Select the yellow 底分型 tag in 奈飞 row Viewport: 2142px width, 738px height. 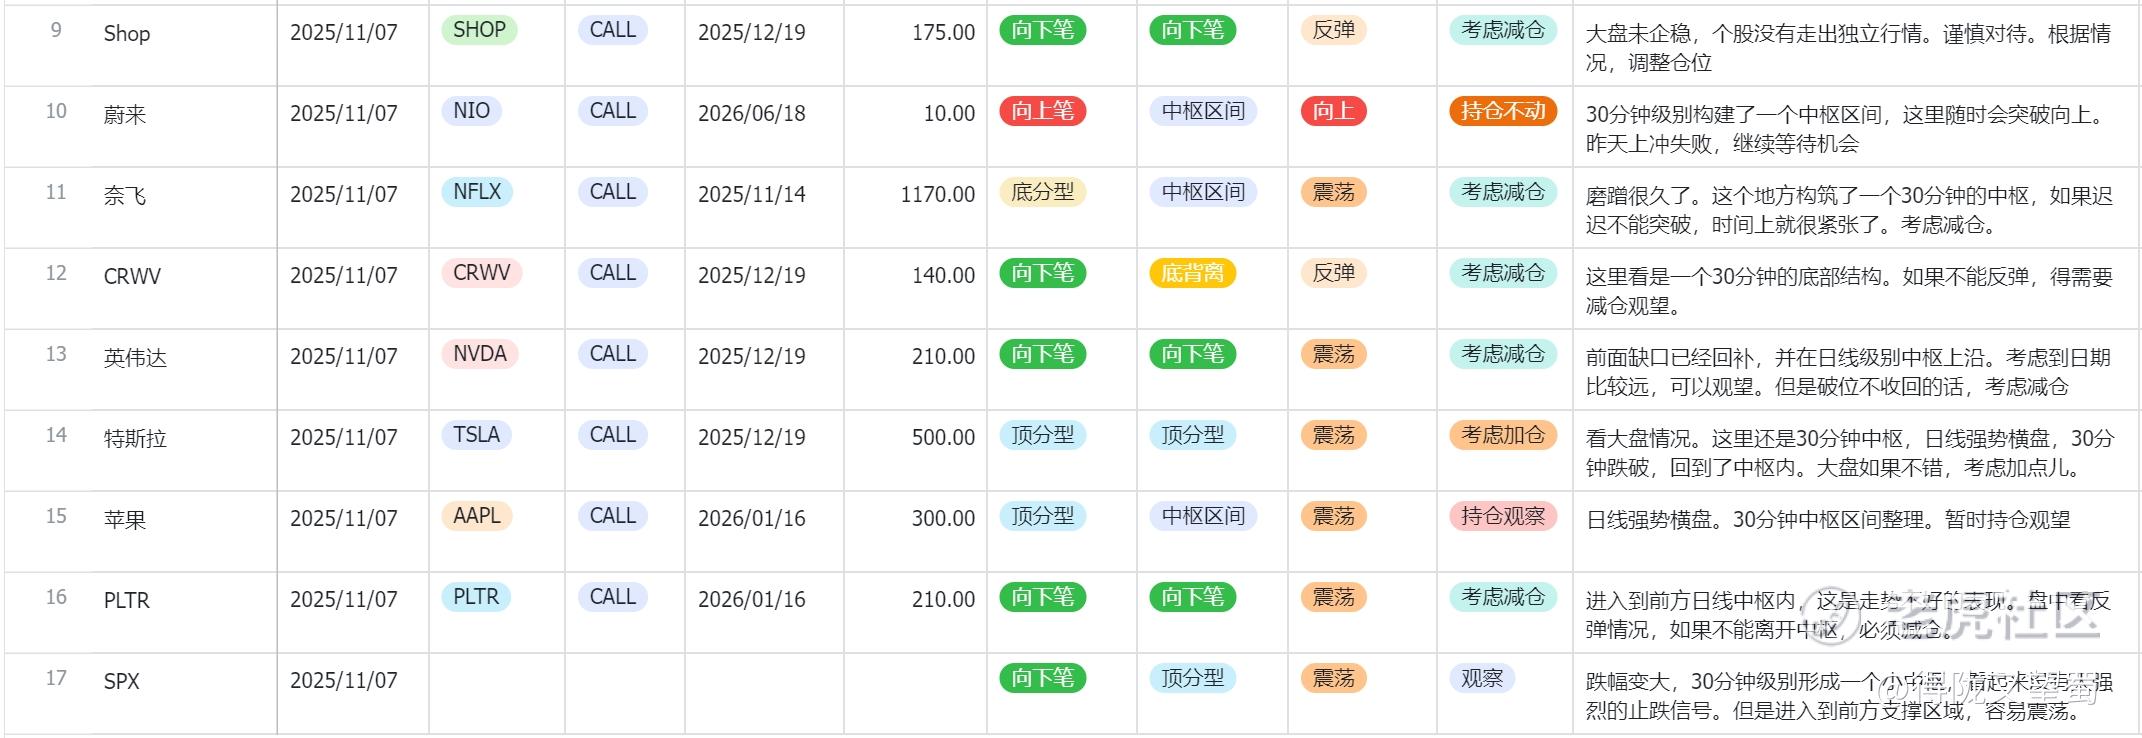click(x=1043, y=192)
